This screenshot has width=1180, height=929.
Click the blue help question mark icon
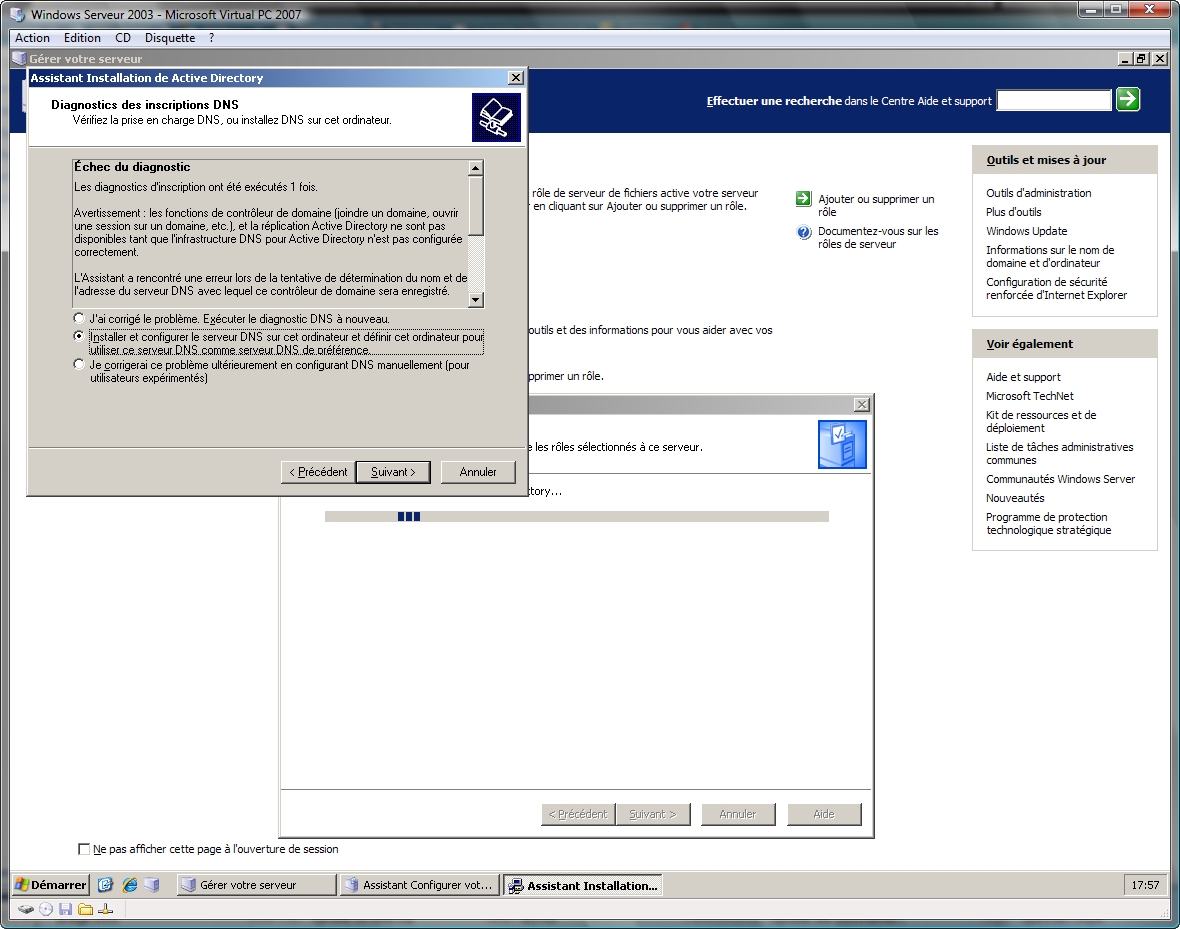803,232
